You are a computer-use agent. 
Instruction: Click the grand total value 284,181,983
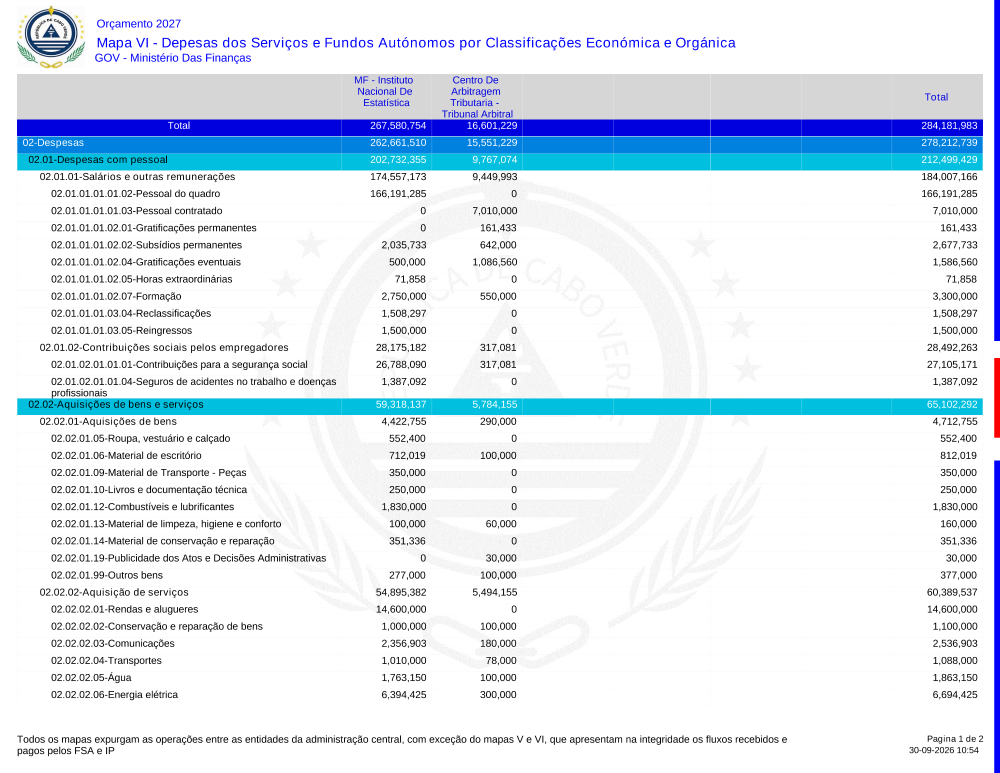click(x=949, y=126)
